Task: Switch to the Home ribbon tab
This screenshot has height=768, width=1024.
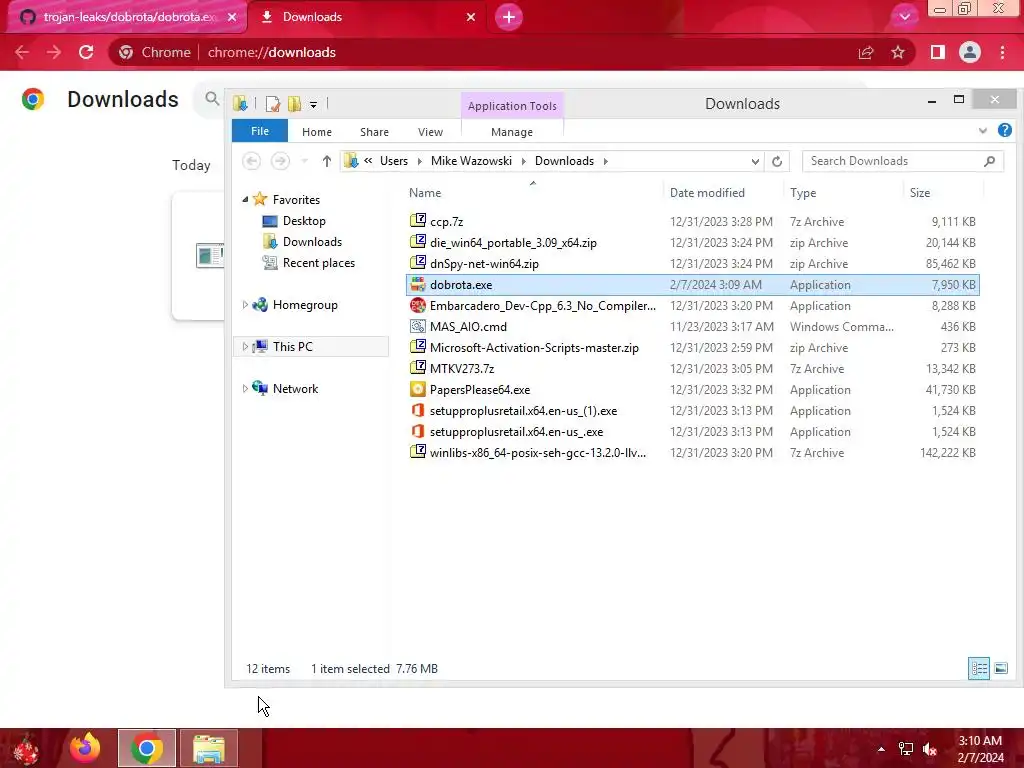Action: [317, 132]
